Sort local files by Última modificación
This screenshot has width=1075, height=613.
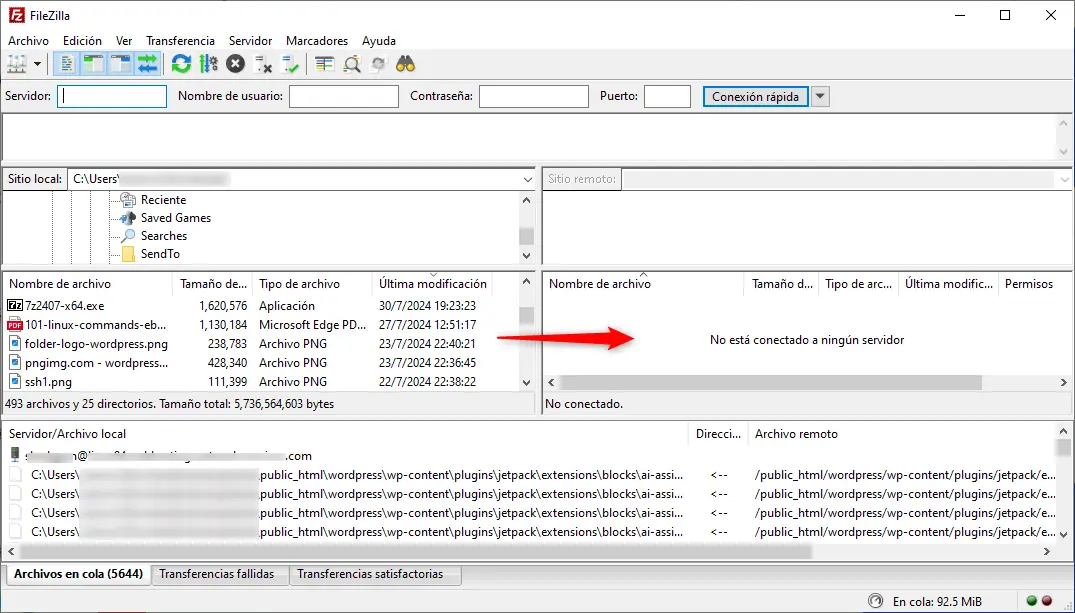(x=433, y=284)
